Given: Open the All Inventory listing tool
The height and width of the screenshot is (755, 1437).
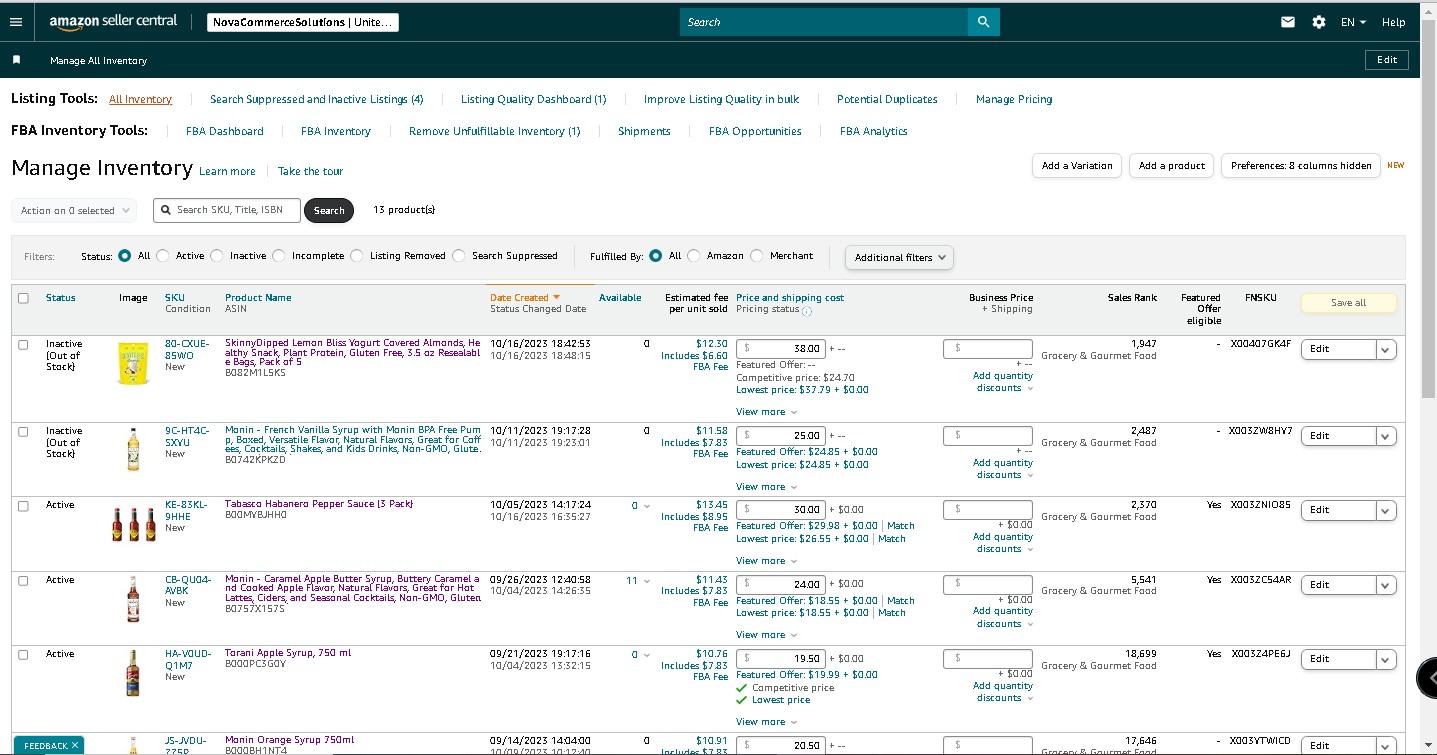Looking at the screenshot, I should tap(140, 99).
